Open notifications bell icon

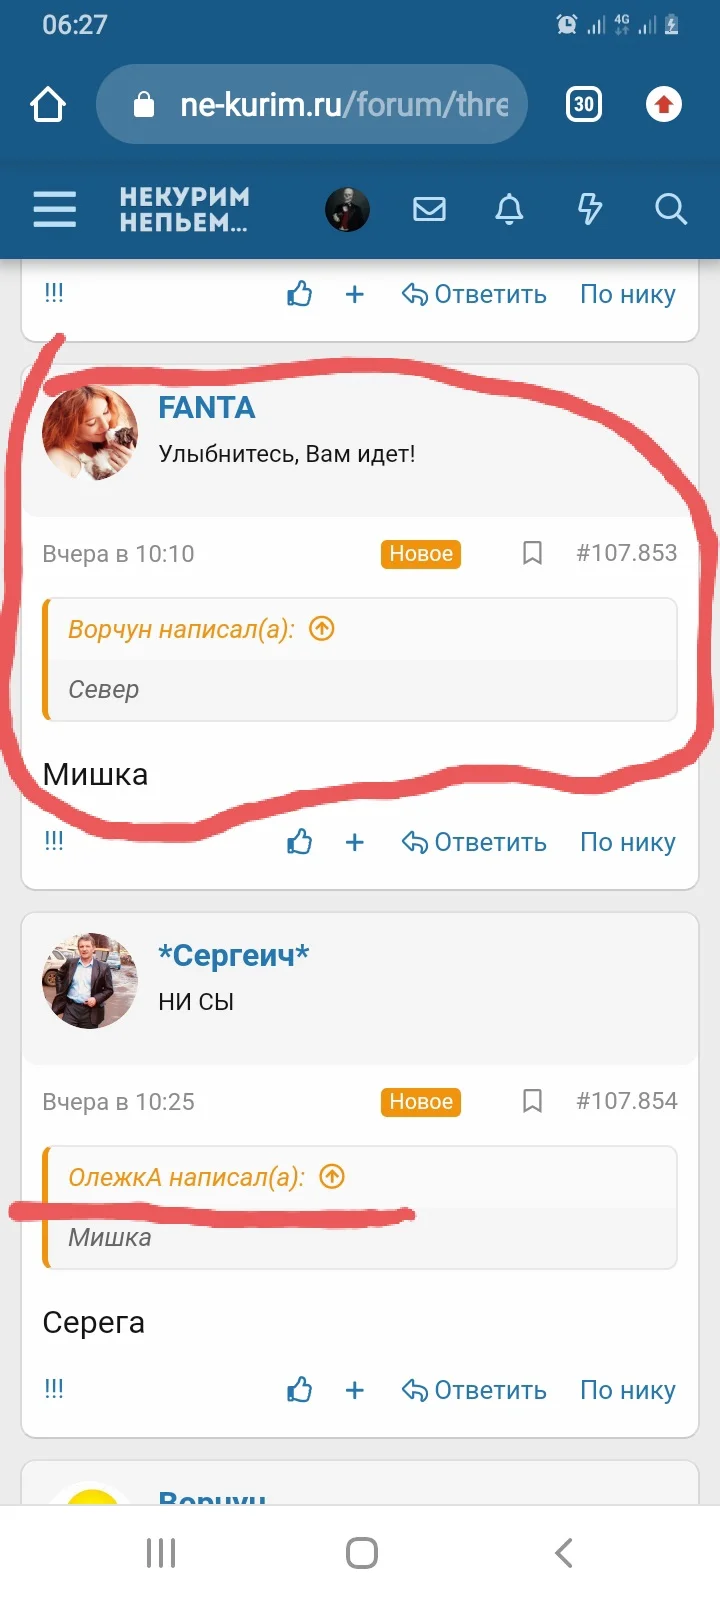coord(509,209)
